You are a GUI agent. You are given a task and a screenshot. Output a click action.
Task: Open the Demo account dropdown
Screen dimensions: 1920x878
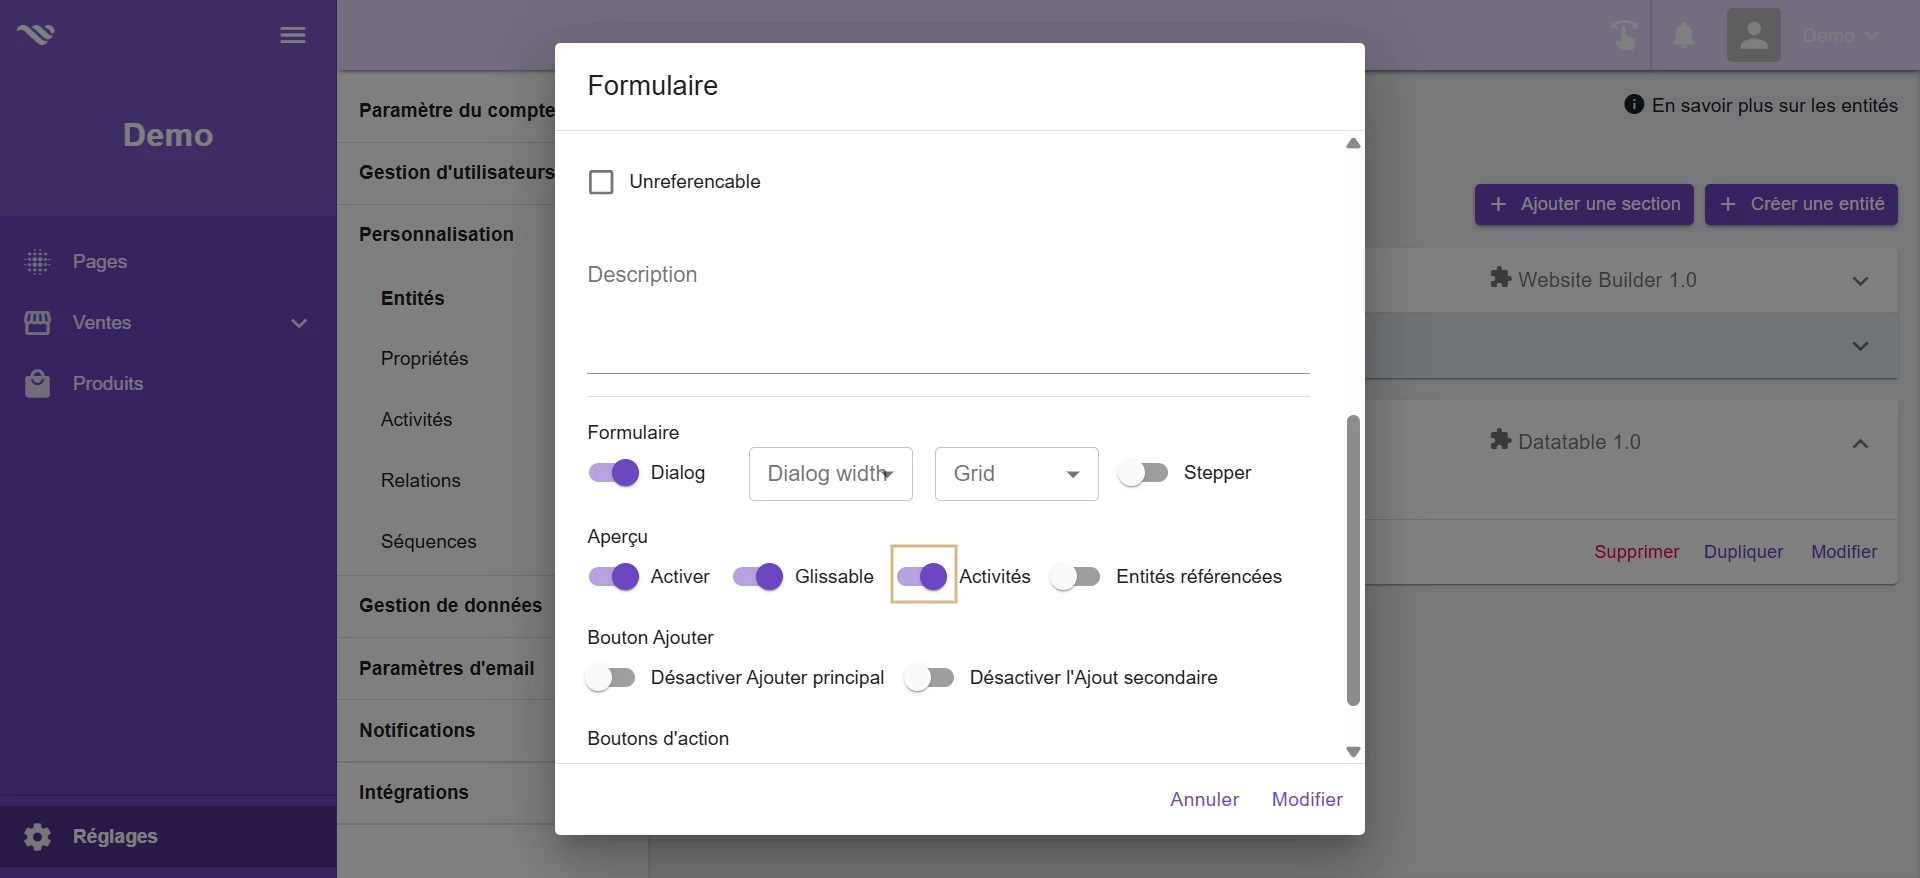pyautogui.click(x=1840, y=36)
